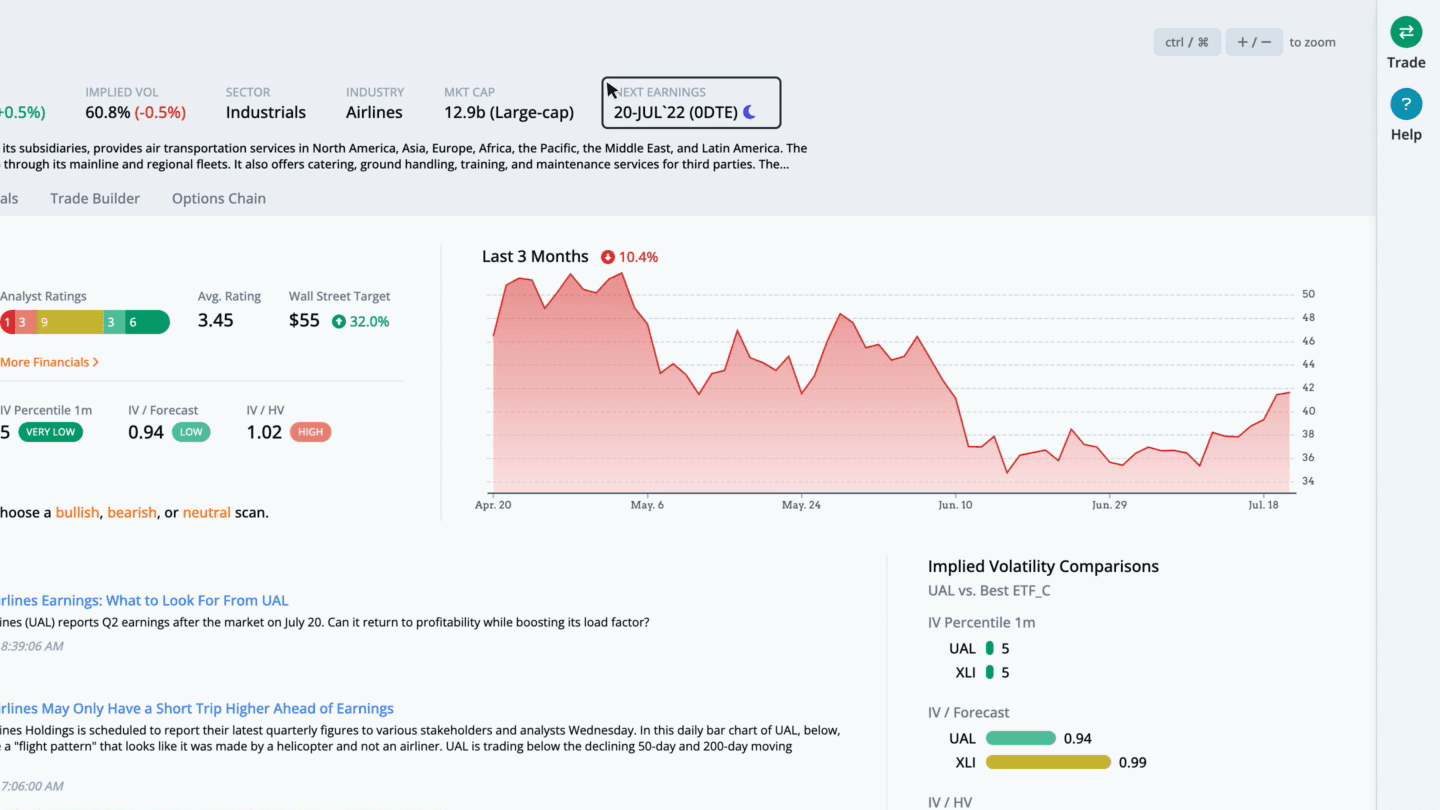The width and height of the screenshot is (1440, 810).
Task: Open the 'What to Look For From UAL' article
Action: click(x=144, y=601)
